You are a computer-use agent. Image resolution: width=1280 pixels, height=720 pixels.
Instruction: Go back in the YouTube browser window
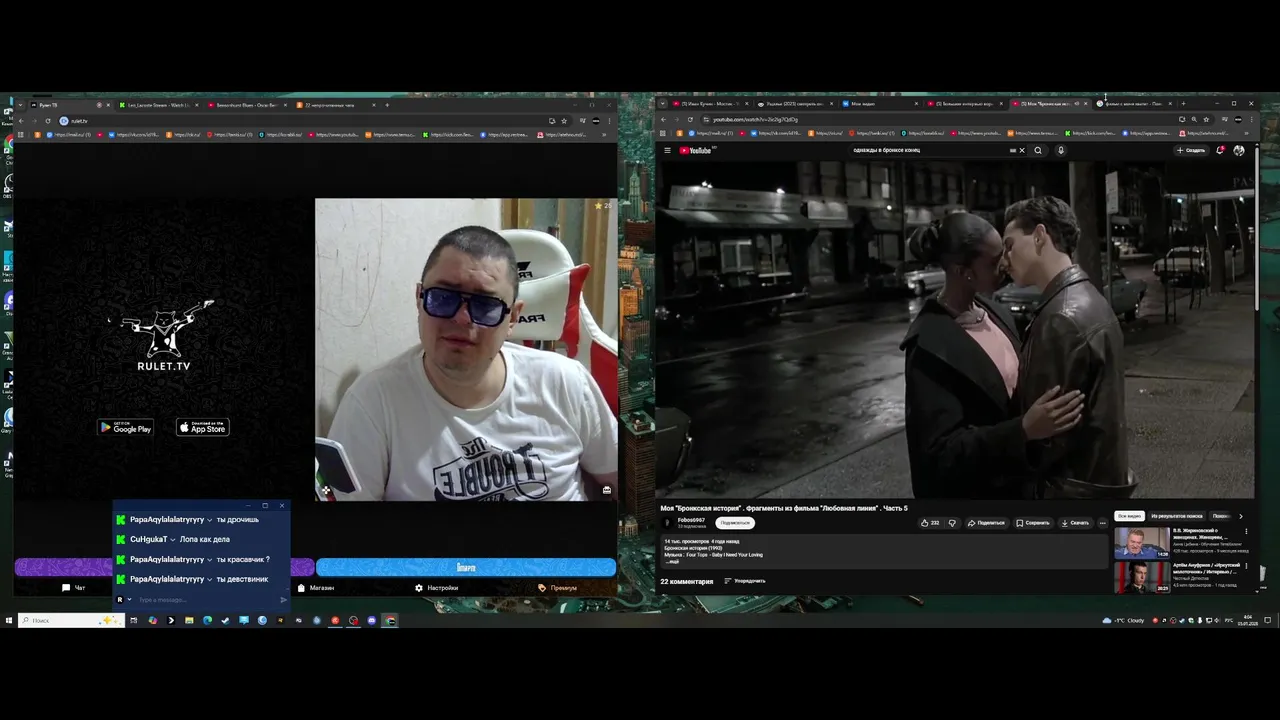pyautogui.click(x=663, y=120)
